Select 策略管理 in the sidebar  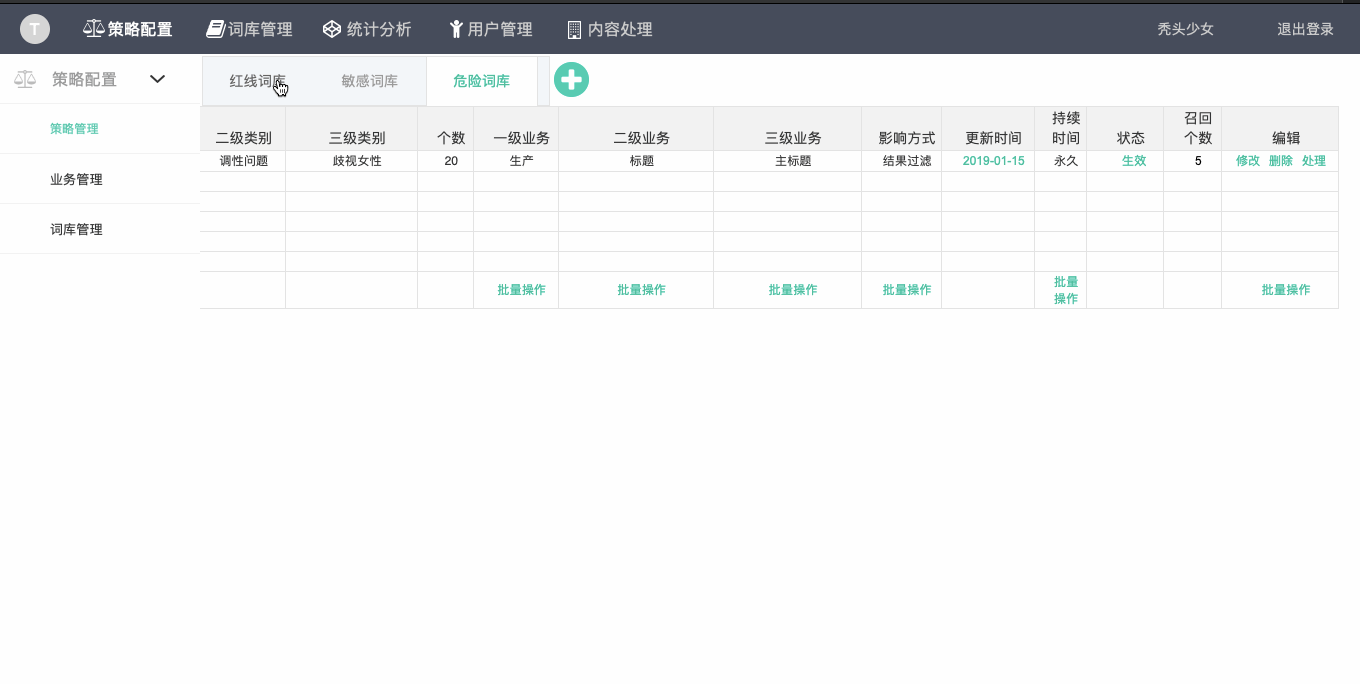tap(74, 129)
